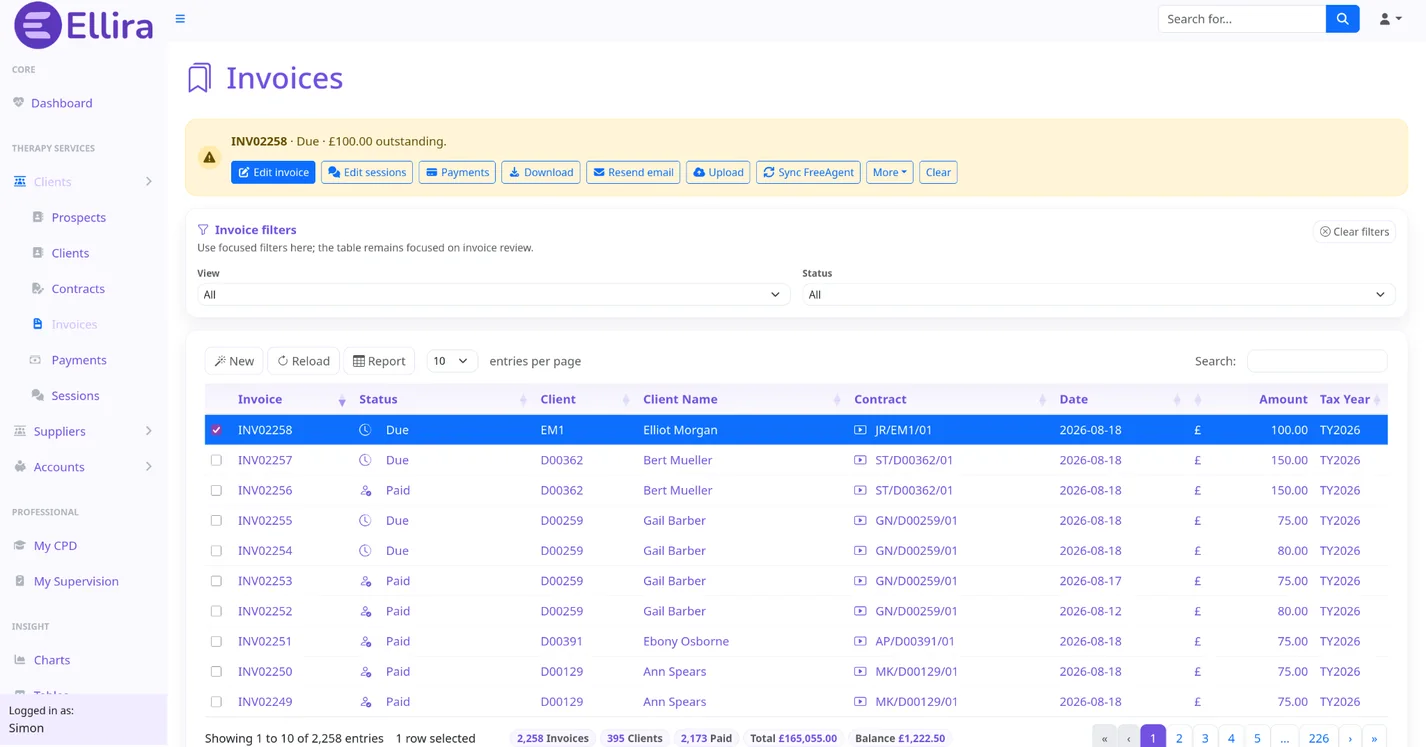Click the clock Due status icon for INV02257
Screen dimensions: 1426x747
coord(365,460)
